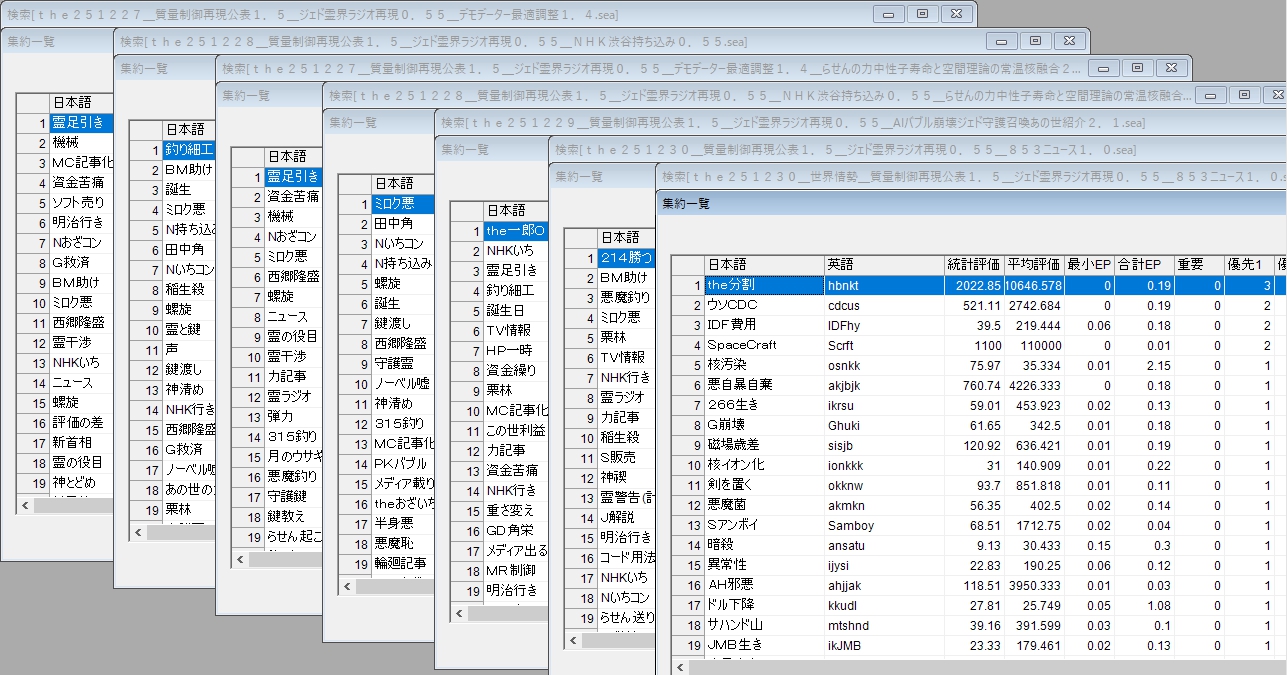Select the 214勝つ highlighted row

coord(626,258)
